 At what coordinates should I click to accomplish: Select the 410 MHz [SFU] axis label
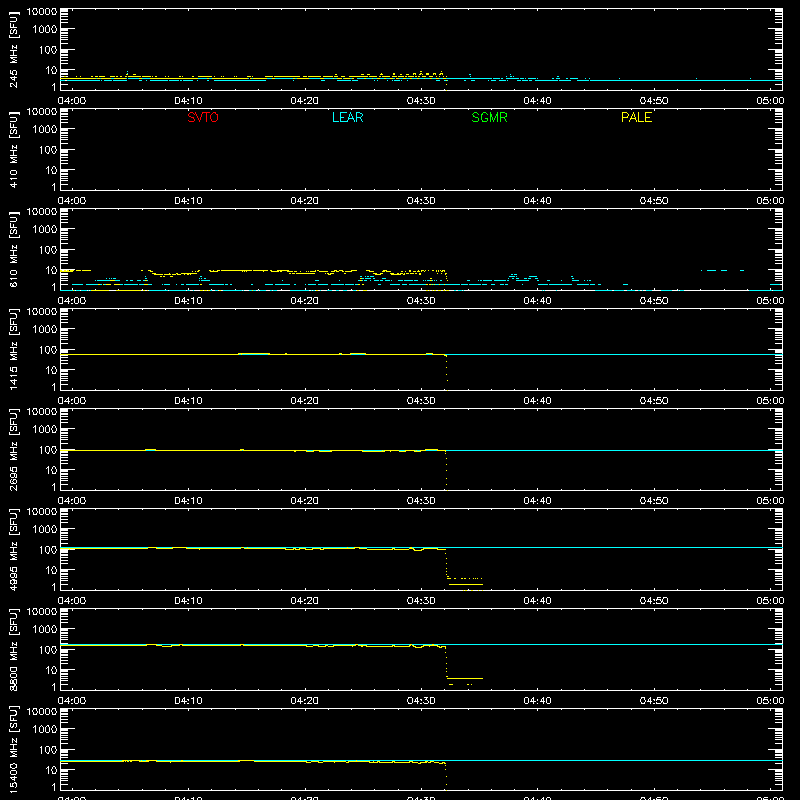tap(14, 150)
